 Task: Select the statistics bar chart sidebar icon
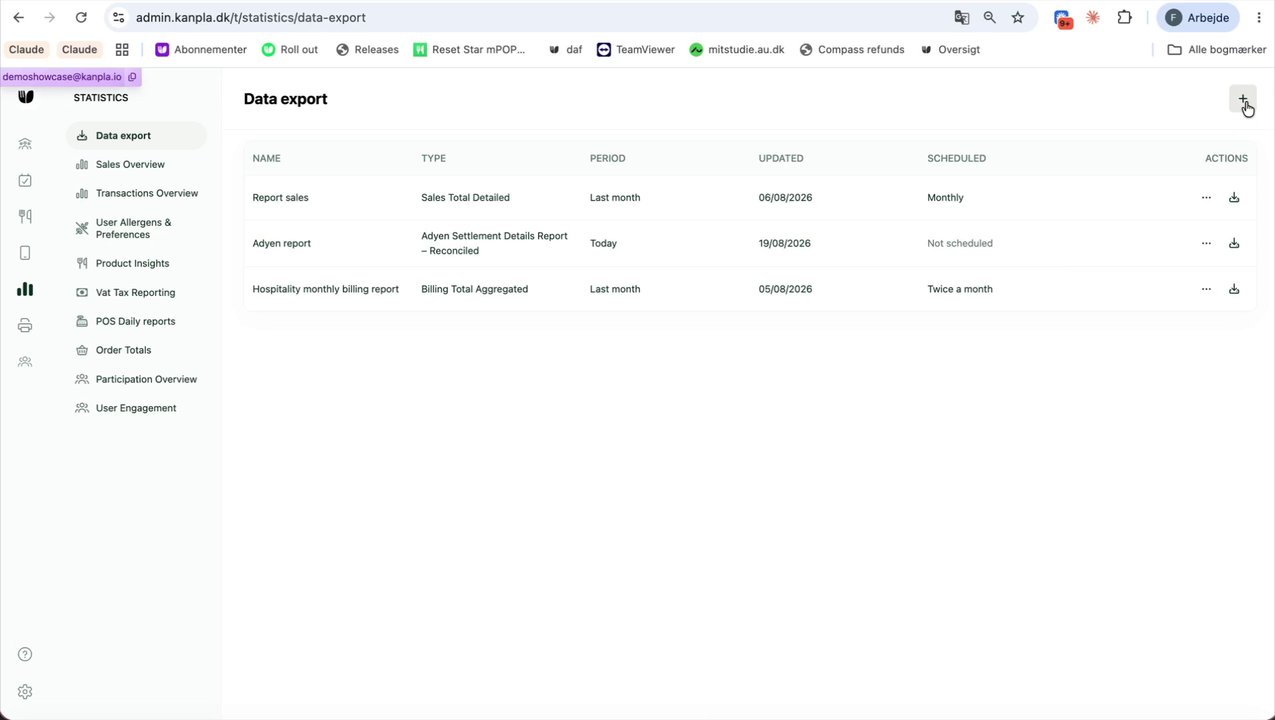click(x=25, y=289)
